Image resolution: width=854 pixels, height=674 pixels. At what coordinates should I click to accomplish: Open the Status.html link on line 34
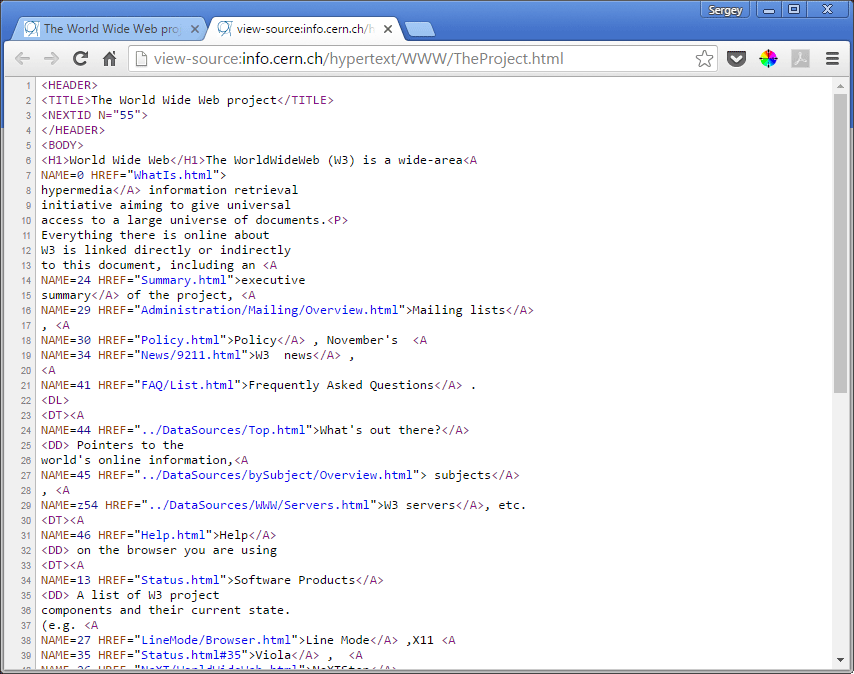180,580
